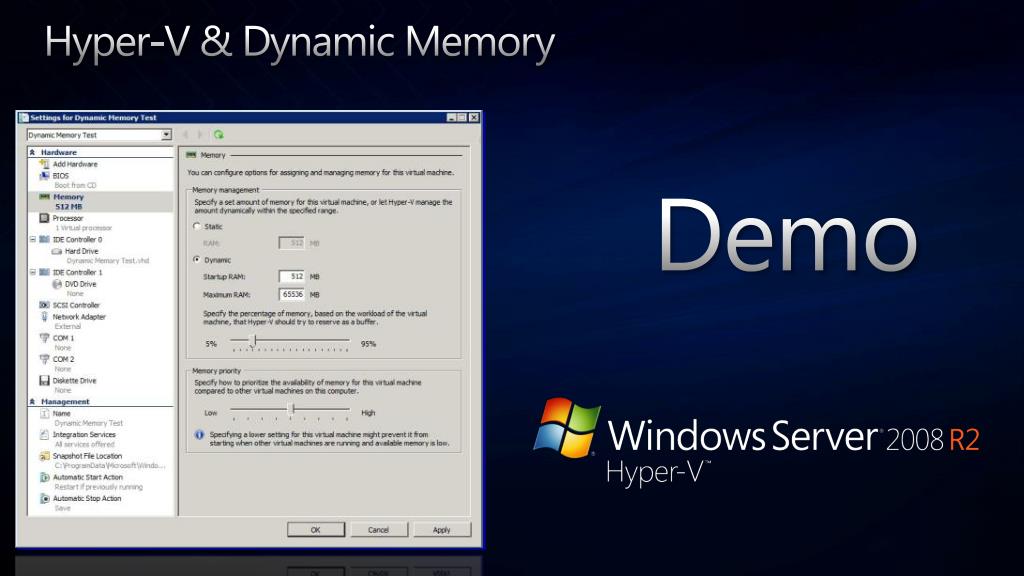The height and width of the screenshot is (576, 1024).
Task: Click the COM 2 port icon
Action: (44, 359)
